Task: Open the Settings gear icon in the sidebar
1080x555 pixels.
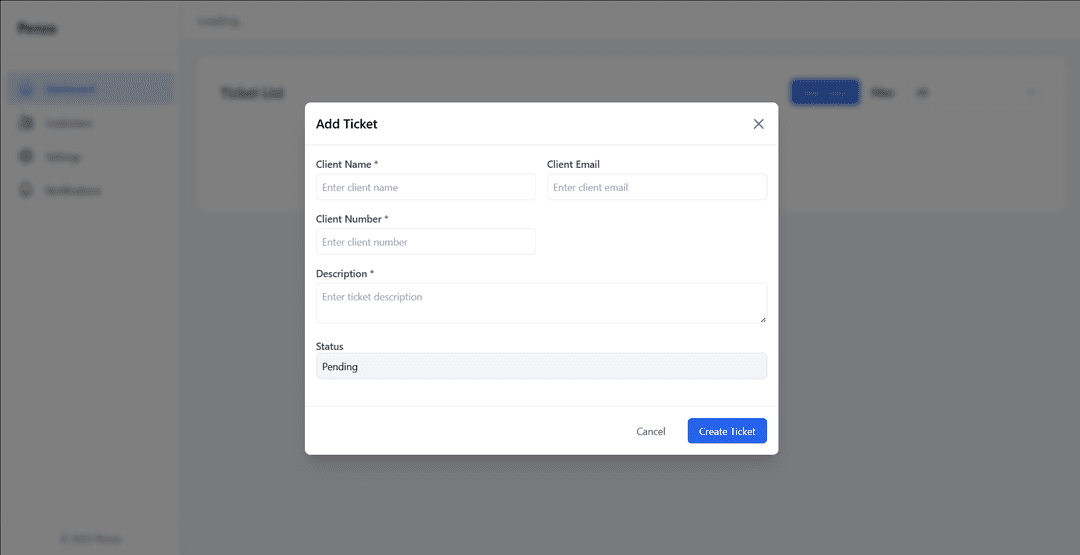Action: point(27,157)
